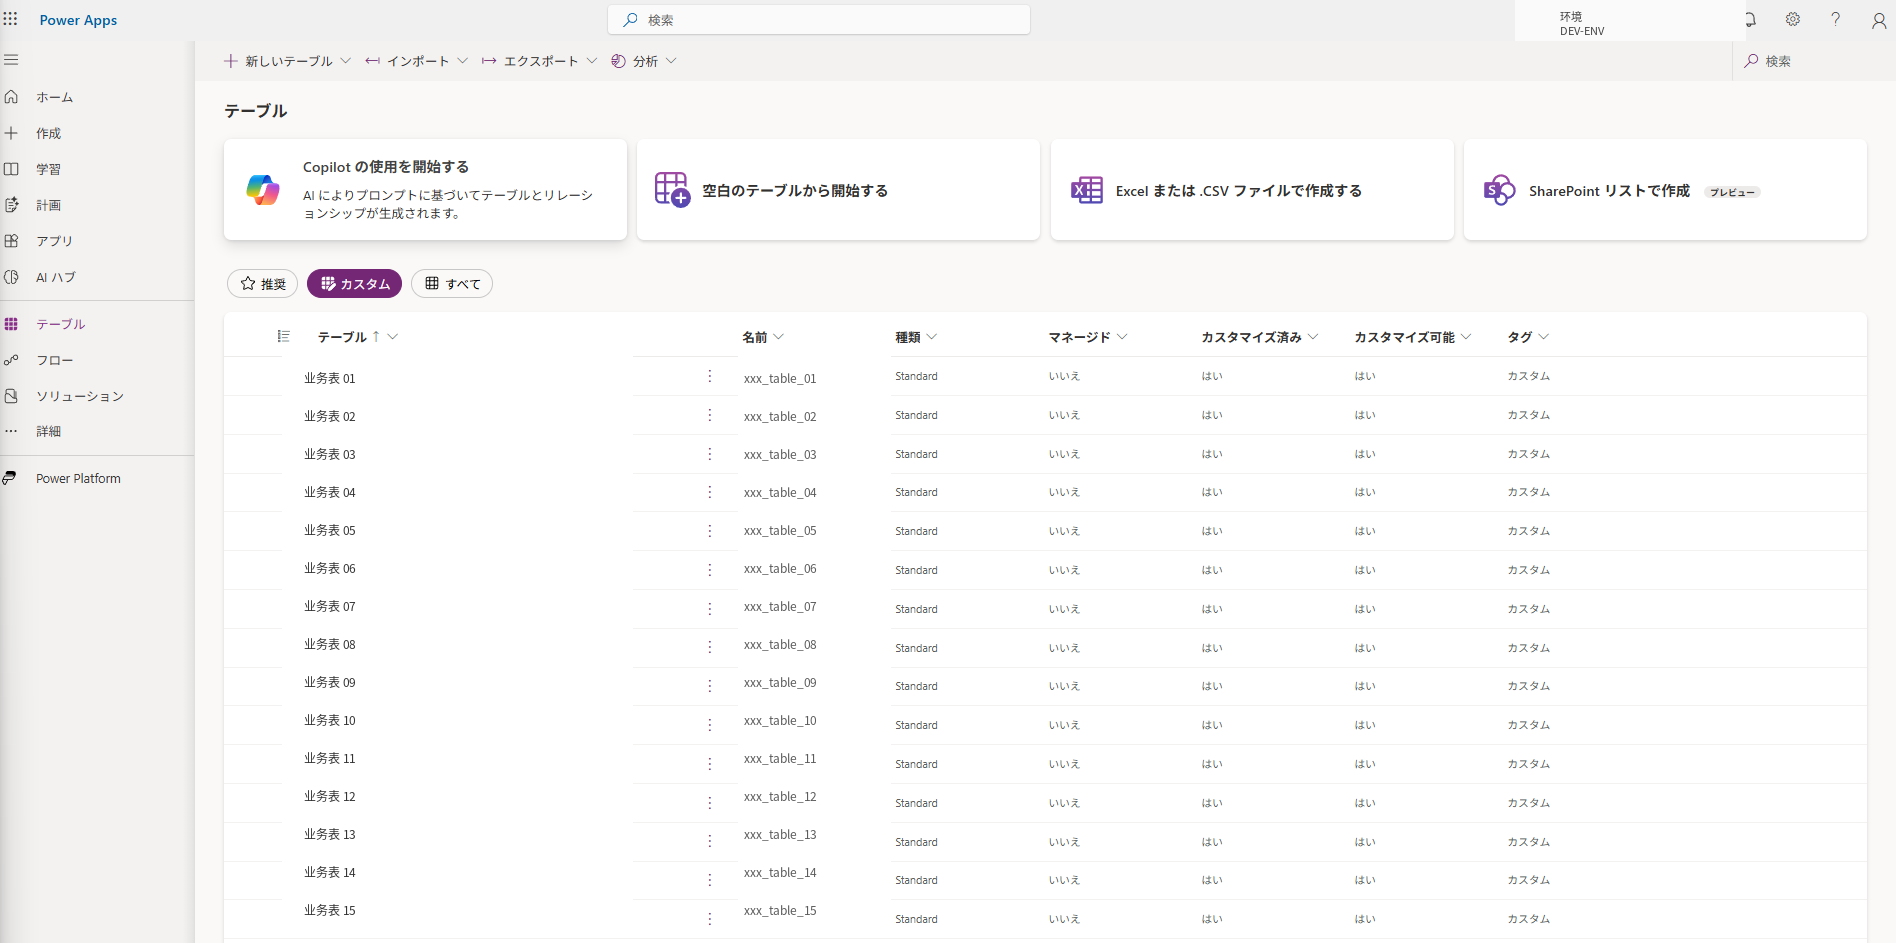Expand the 分析 dropdown
This screenshot has width=1896, height=943.
(x=671, y=61)
